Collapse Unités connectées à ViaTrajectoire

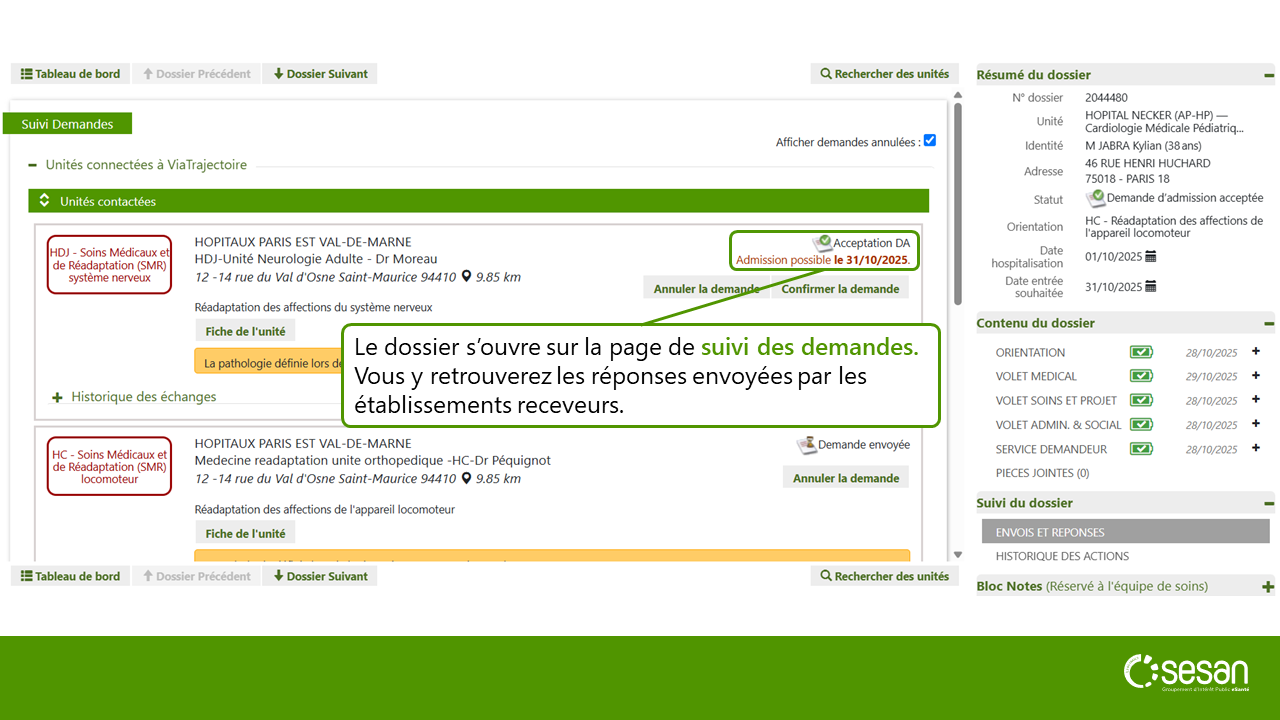coord(33,165)
